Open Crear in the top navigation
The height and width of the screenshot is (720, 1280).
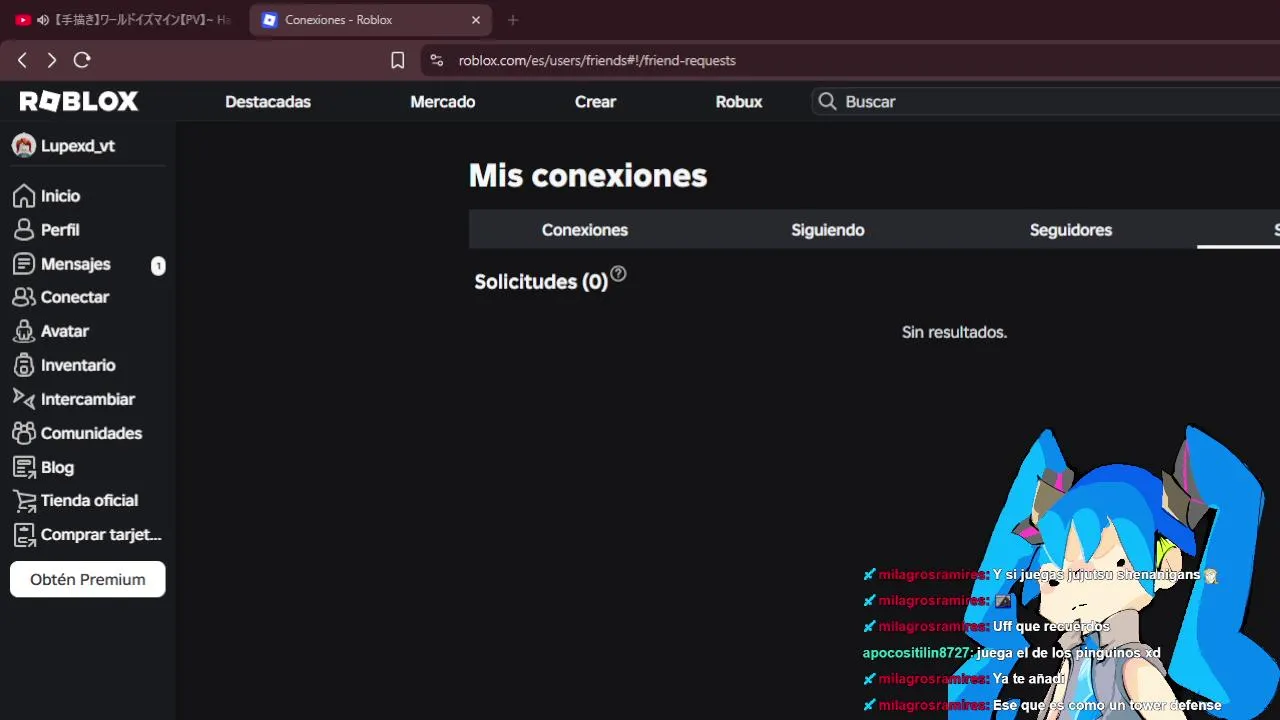pos(595,102)
